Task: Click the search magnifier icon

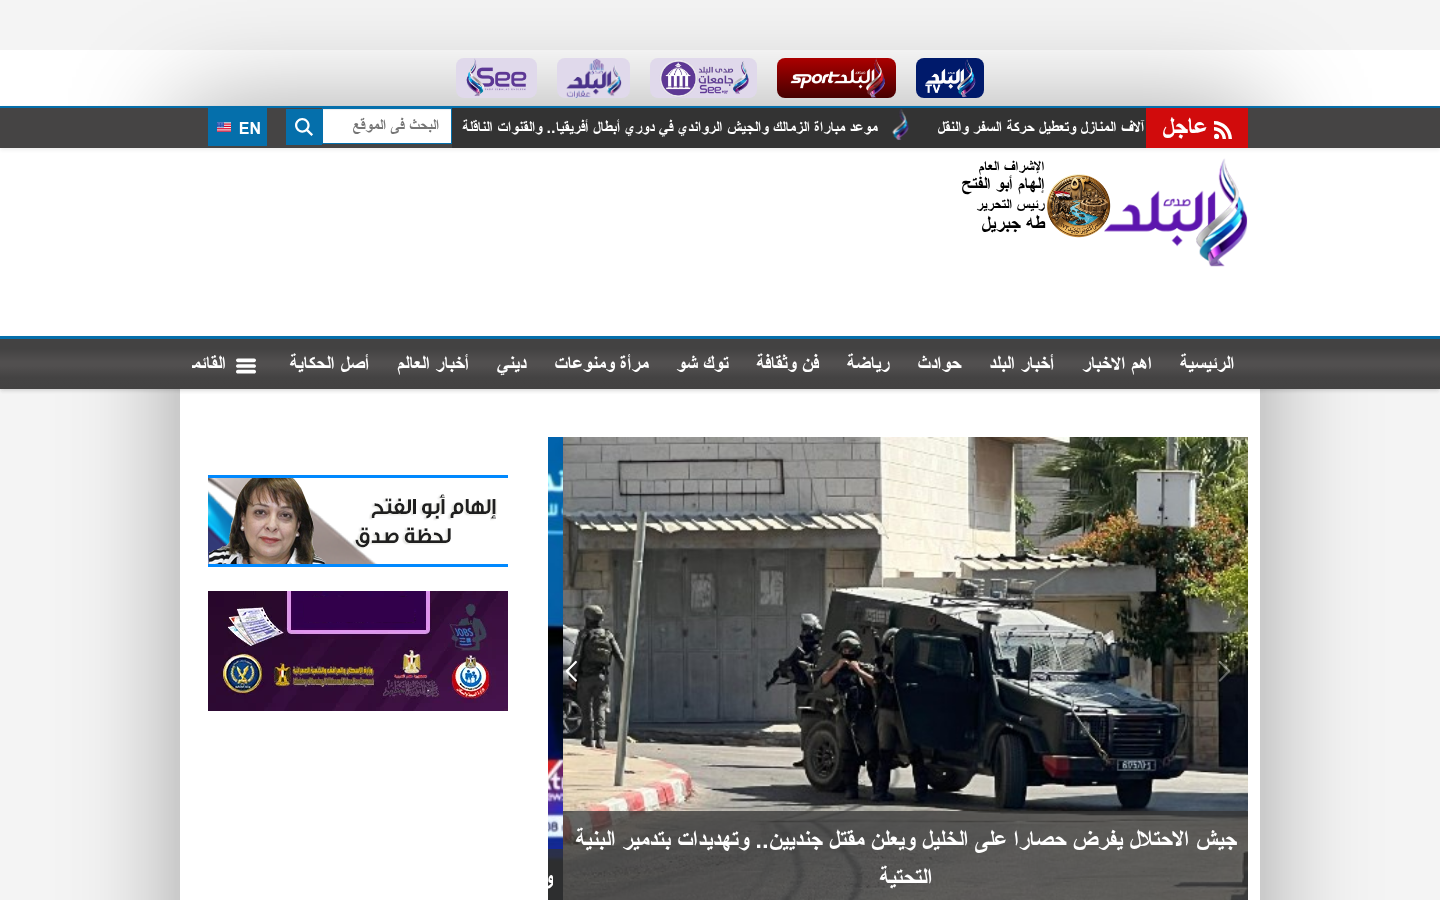Action: click(x=304, y=127)
